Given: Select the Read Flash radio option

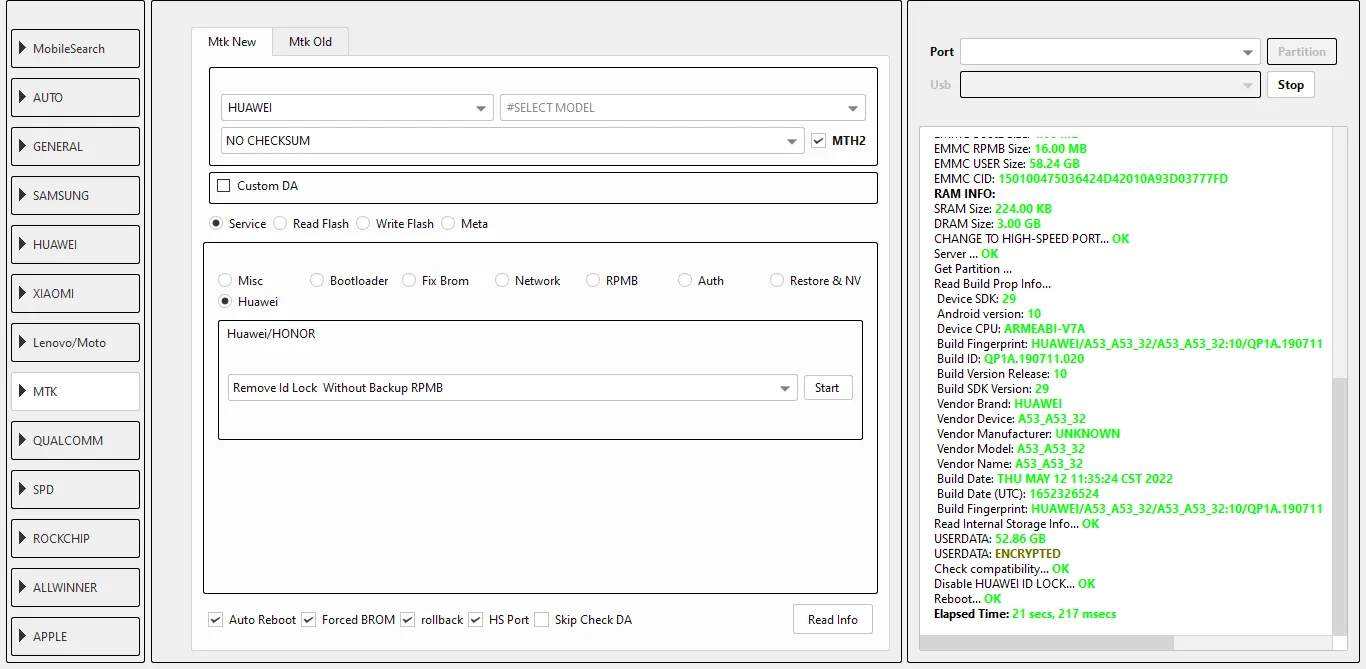Looking at the screenshot, I should 281,224.
